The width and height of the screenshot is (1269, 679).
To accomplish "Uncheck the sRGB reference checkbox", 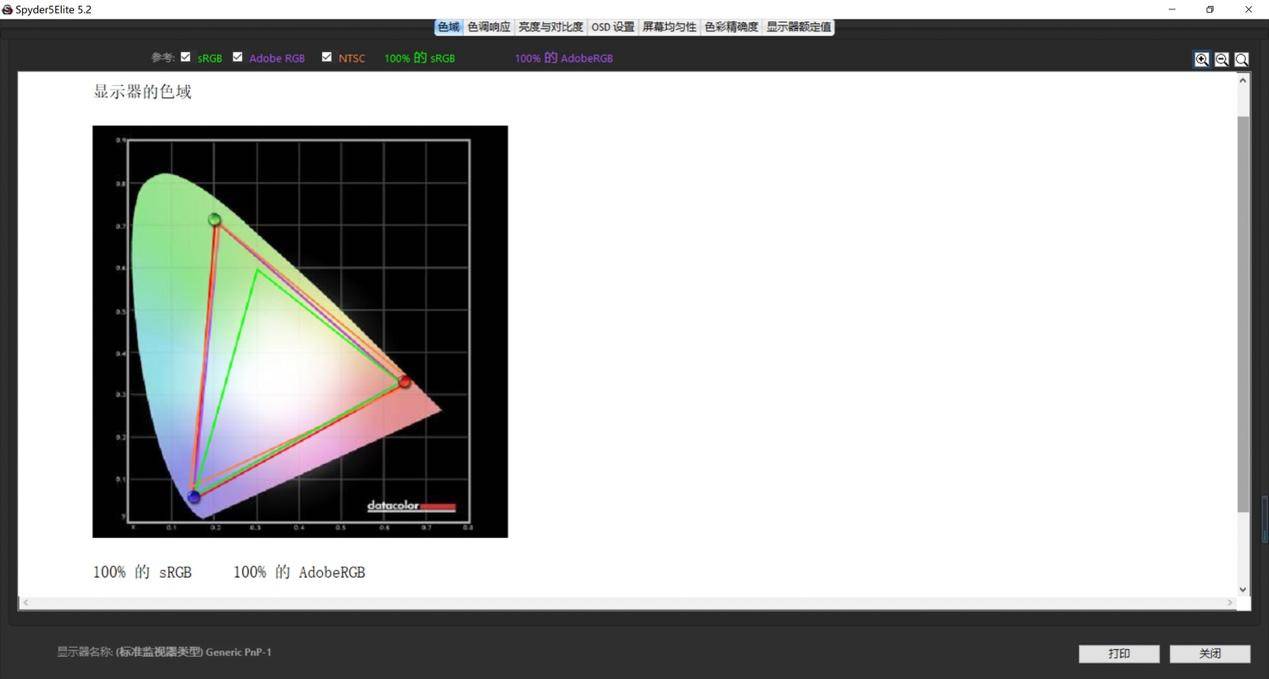I will (x=185, y=57).
